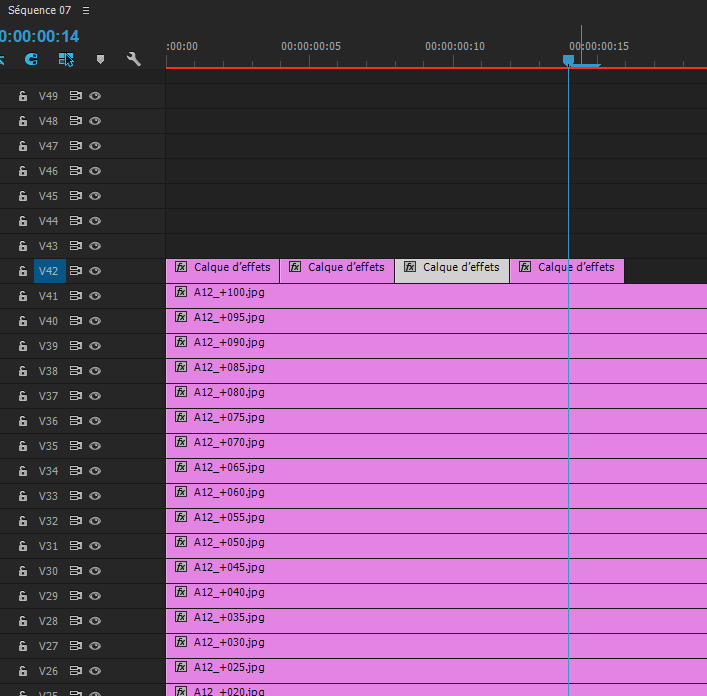Toggle eye icon for track V30
The height and width of the screenshot is (696, 707).
pyautogui.click(x=95, y=571)
